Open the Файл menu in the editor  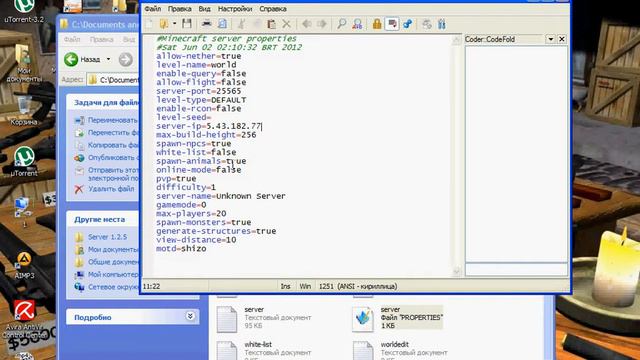[x=152, y=9]
